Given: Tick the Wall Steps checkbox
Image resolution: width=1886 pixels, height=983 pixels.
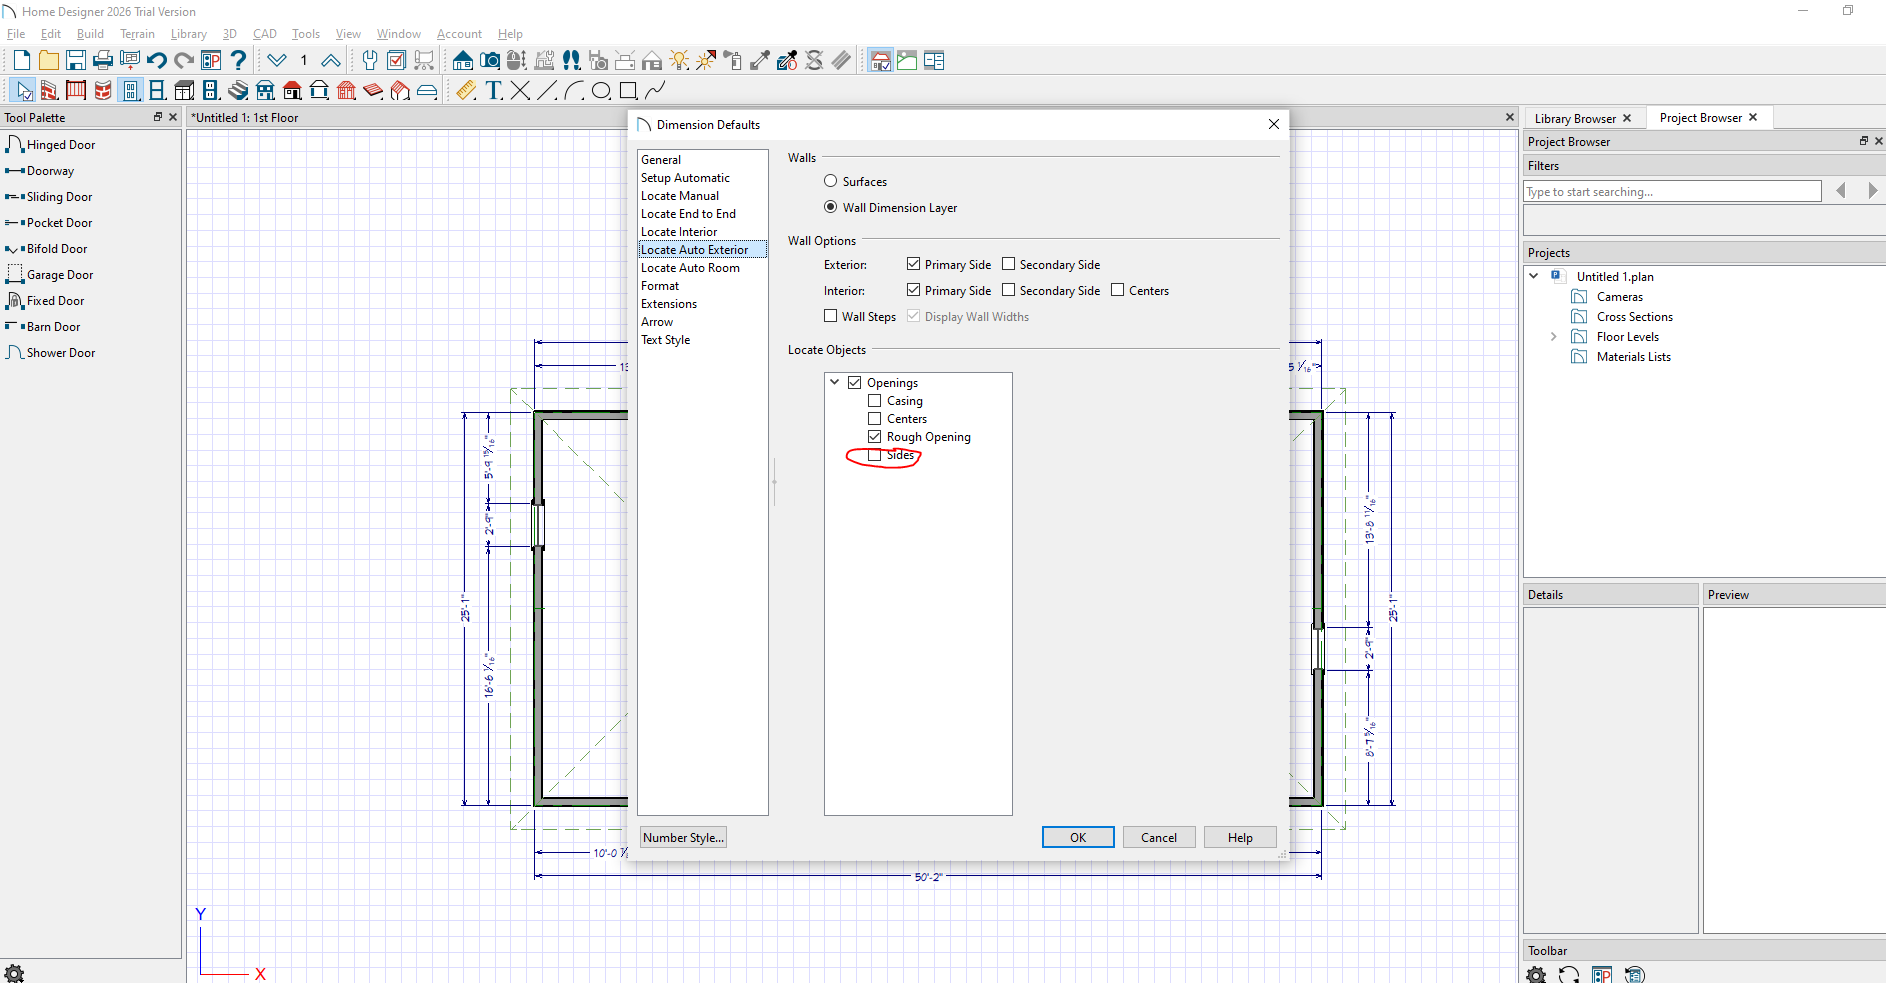Looking at the screenshot, I should point(831,316).
